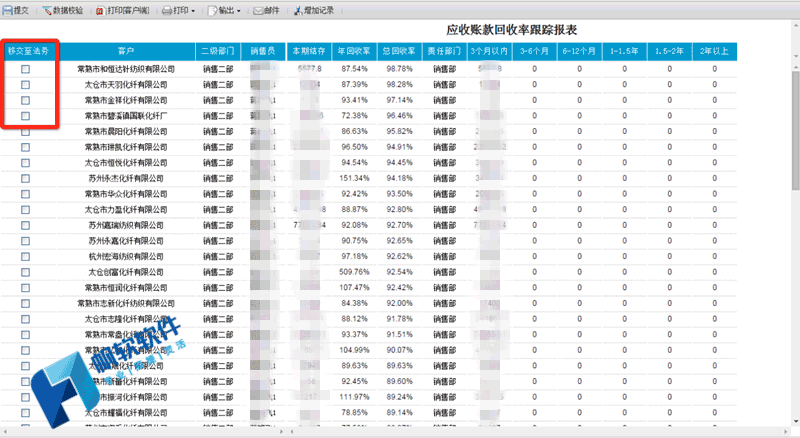Tick the checkbox for 苏州嘉瑞纺织有限公司

[26, 225]
